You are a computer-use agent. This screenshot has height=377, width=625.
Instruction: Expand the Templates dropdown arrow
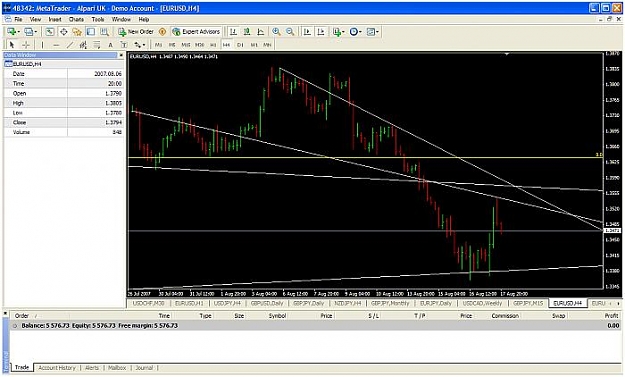click(x=377, y=31)
